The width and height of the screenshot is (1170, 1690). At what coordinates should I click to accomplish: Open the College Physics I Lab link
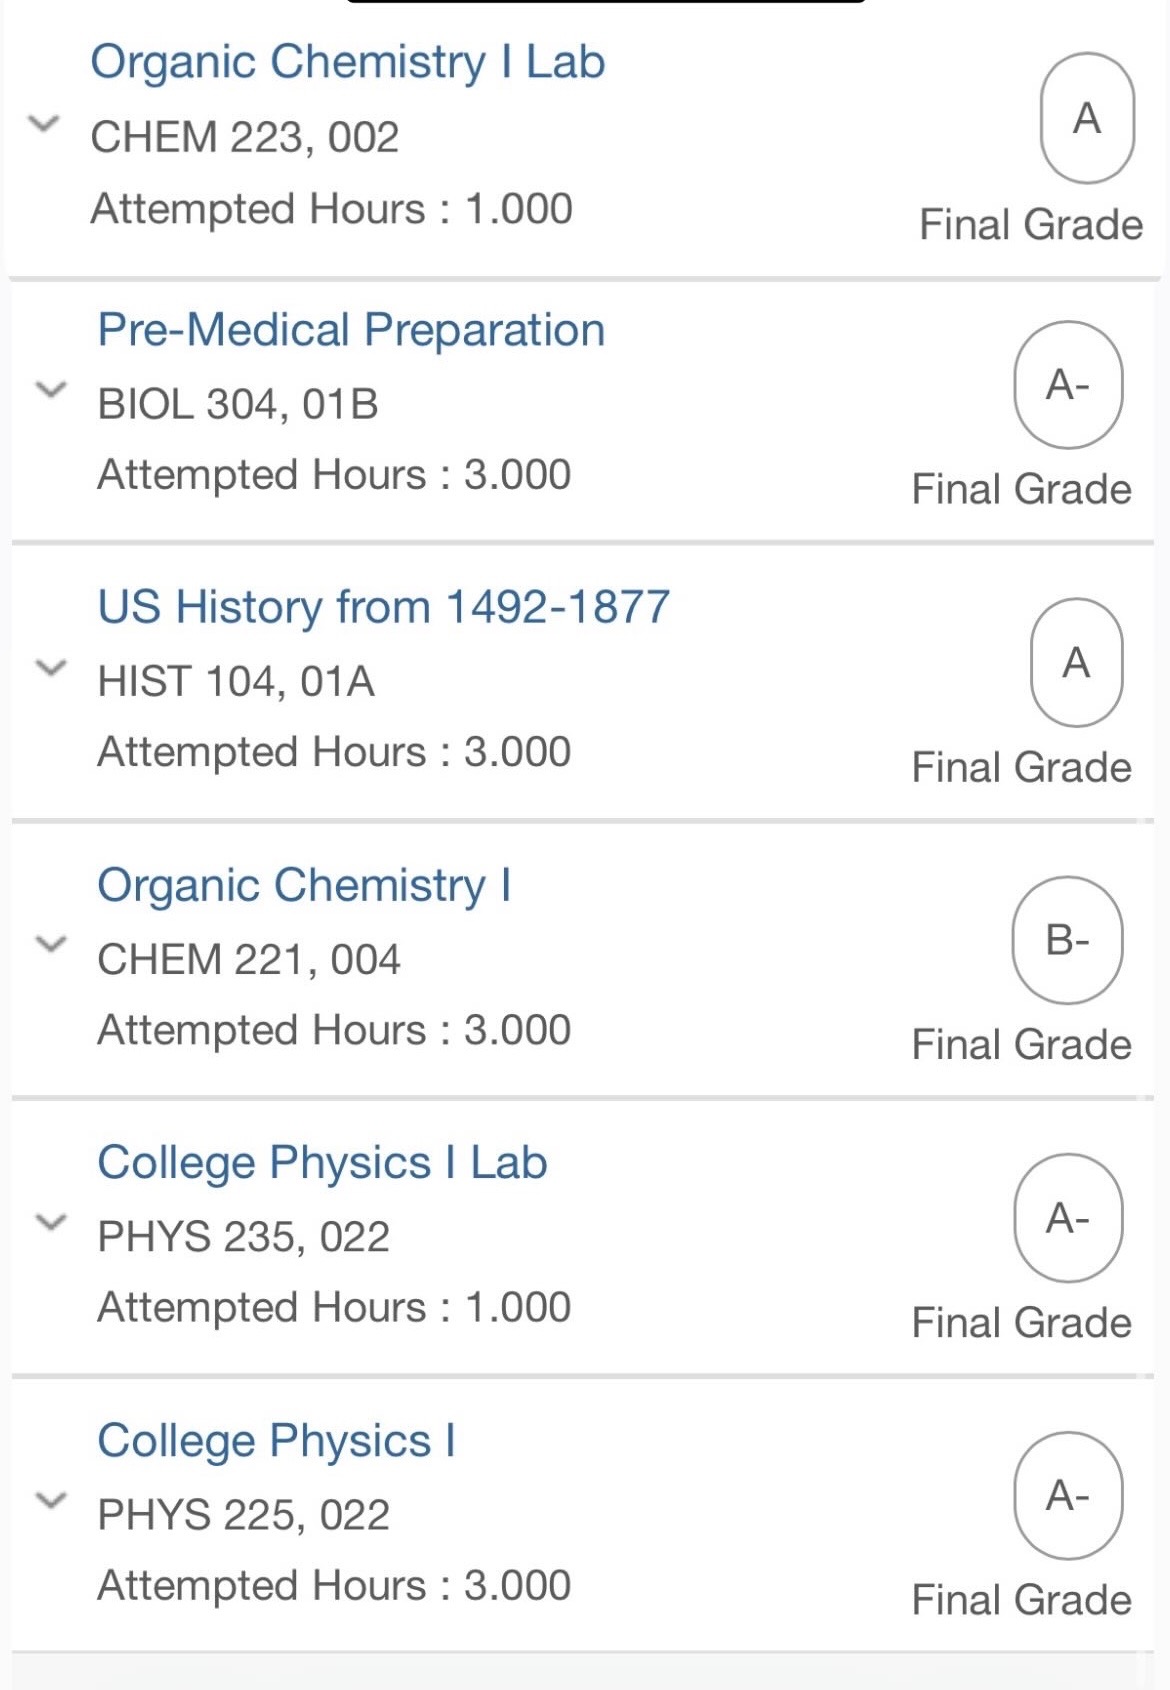point(322,1162)
